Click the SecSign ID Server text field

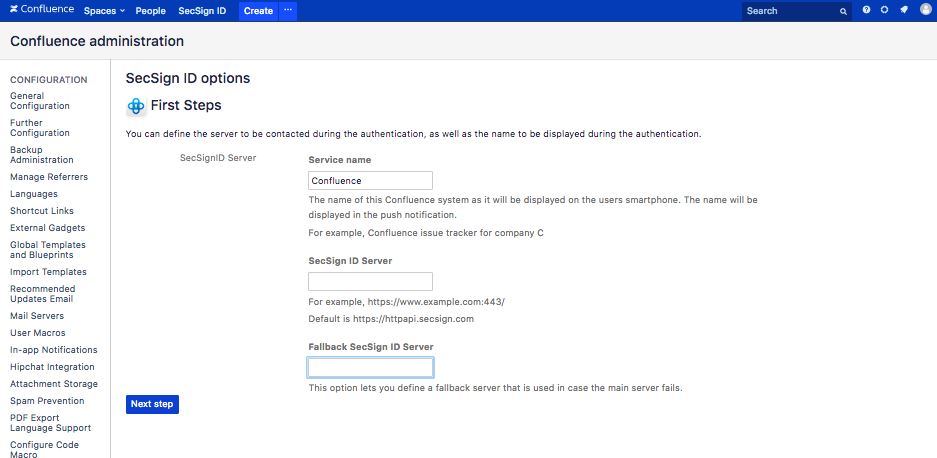[x=370, y=282]
